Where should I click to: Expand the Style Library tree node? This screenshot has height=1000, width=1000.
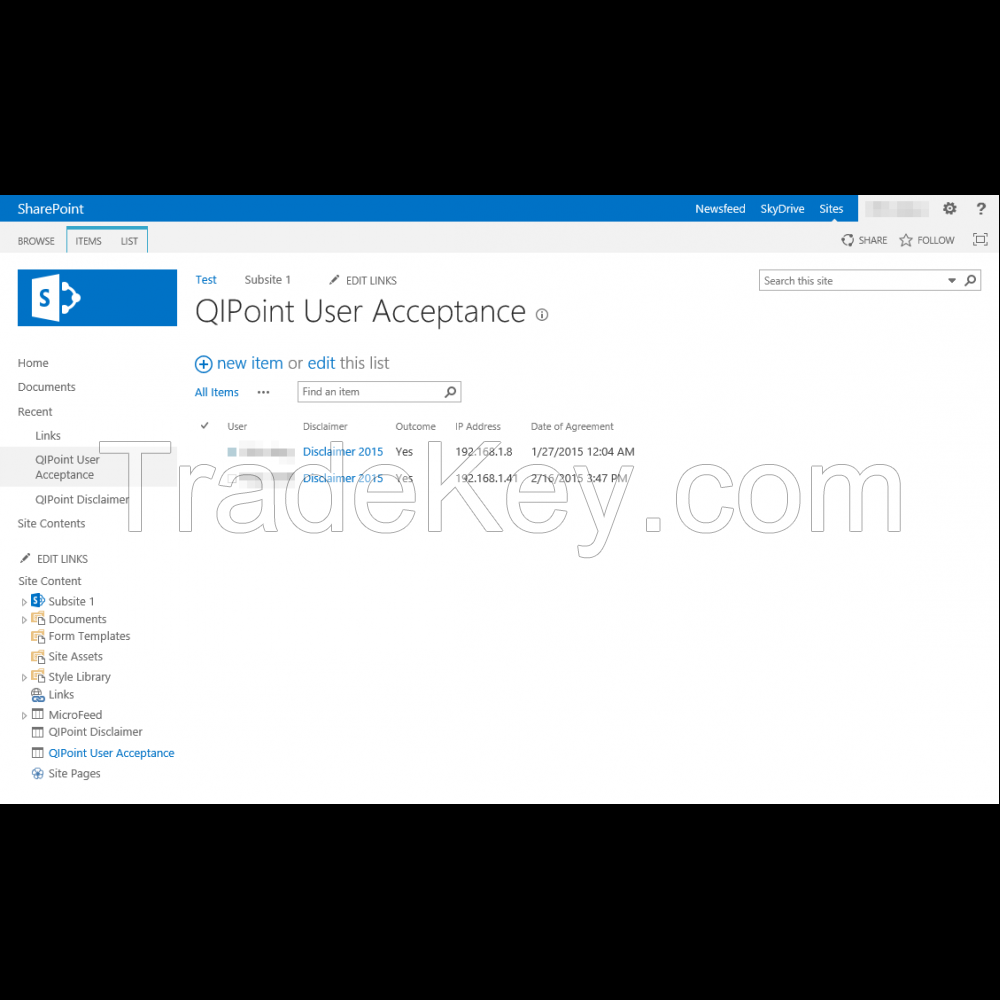pyautogui.click(x=24, y=677)
